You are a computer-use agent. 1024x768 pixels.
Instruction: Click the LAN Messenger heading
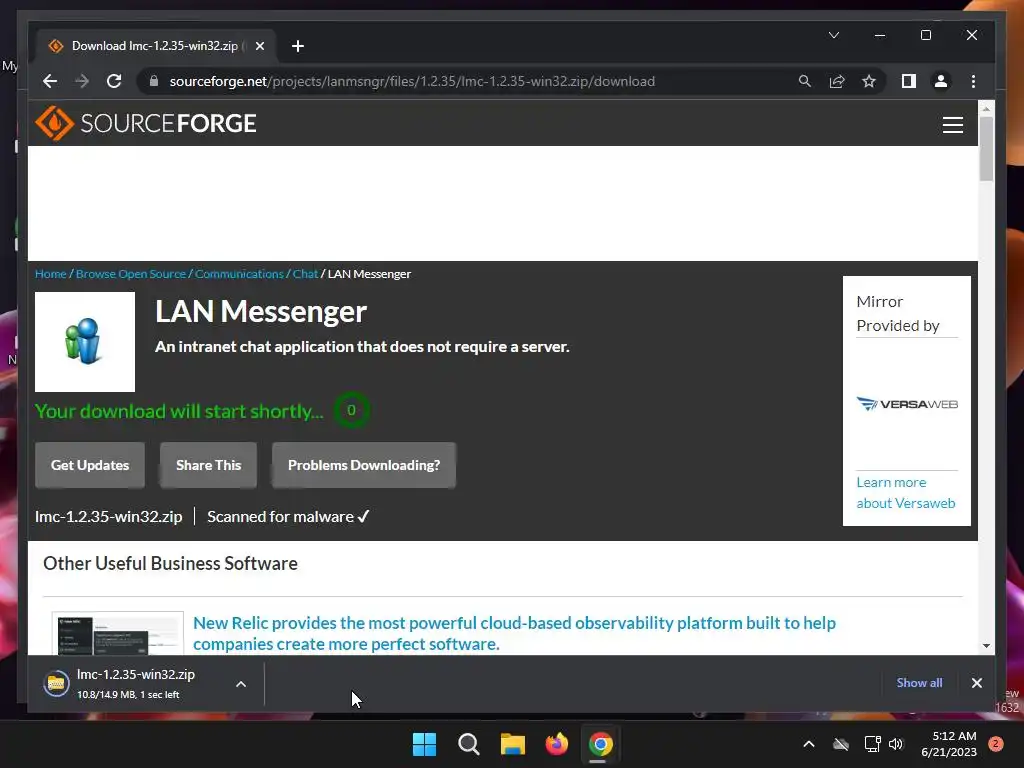tap(261, 312)
